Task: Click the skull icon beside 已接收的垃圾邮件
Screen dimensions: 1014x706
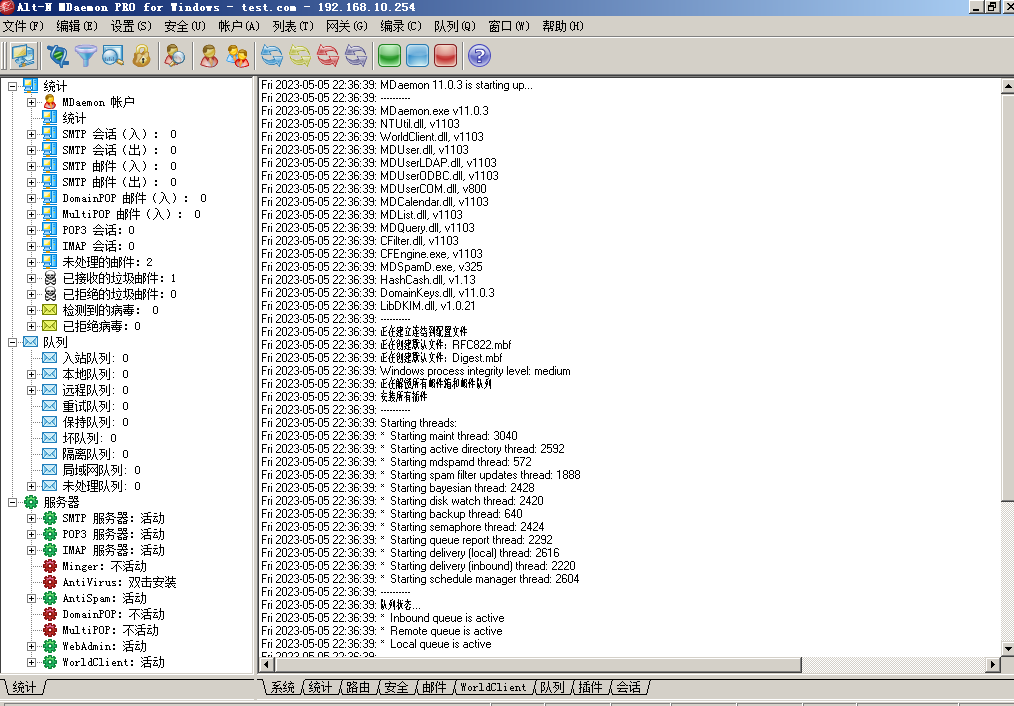Action: point(50,278)
